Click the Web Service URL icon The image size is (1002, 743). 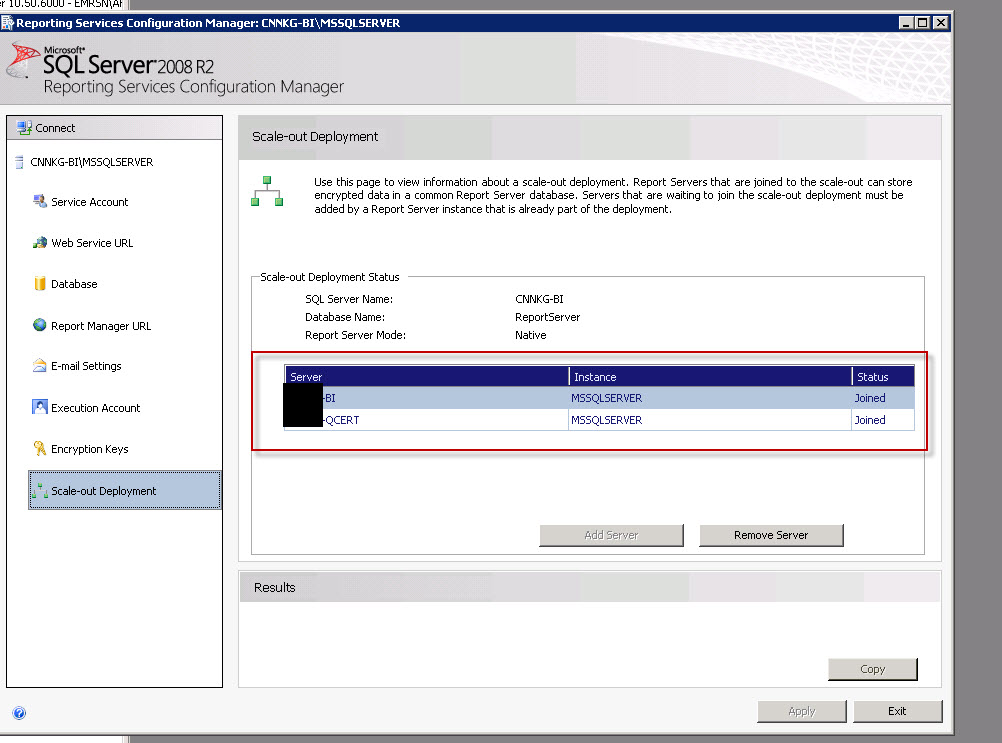pos(40,243)
